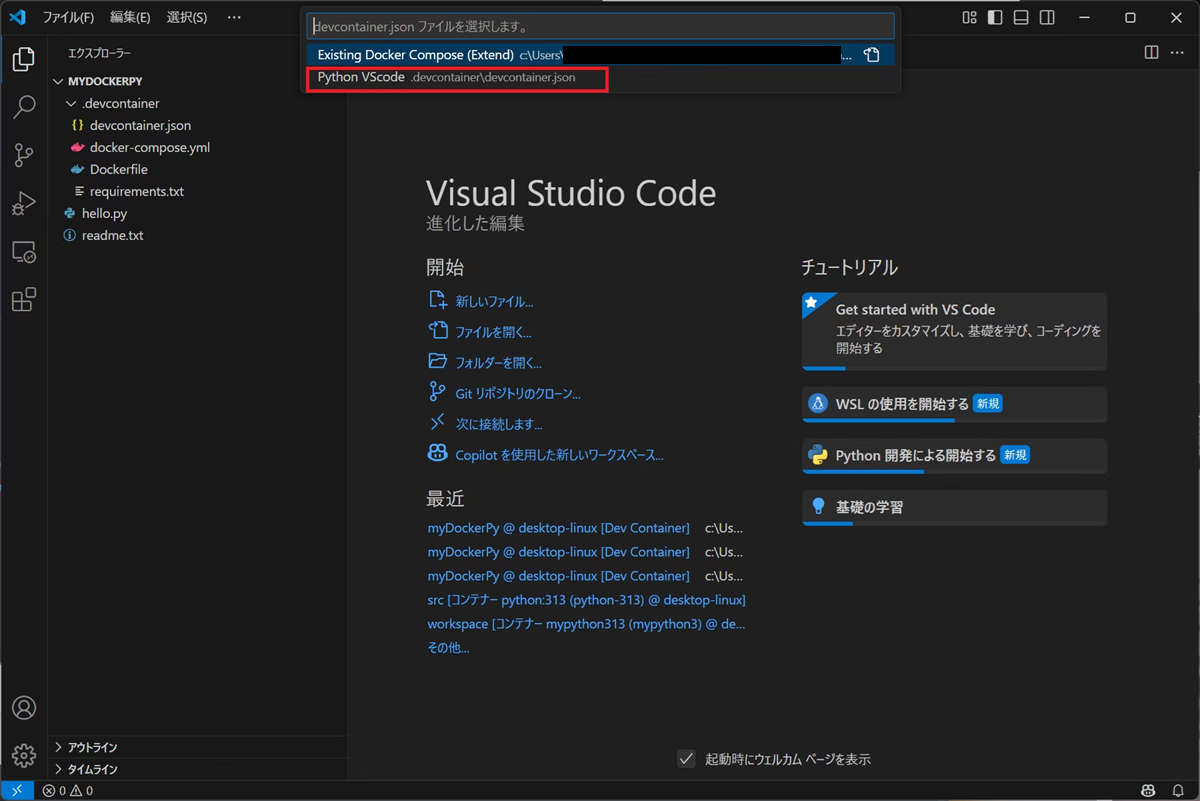Open recent src コンテナー python:313 entry
Screen dimensions: 1200x801
(586, 600)
